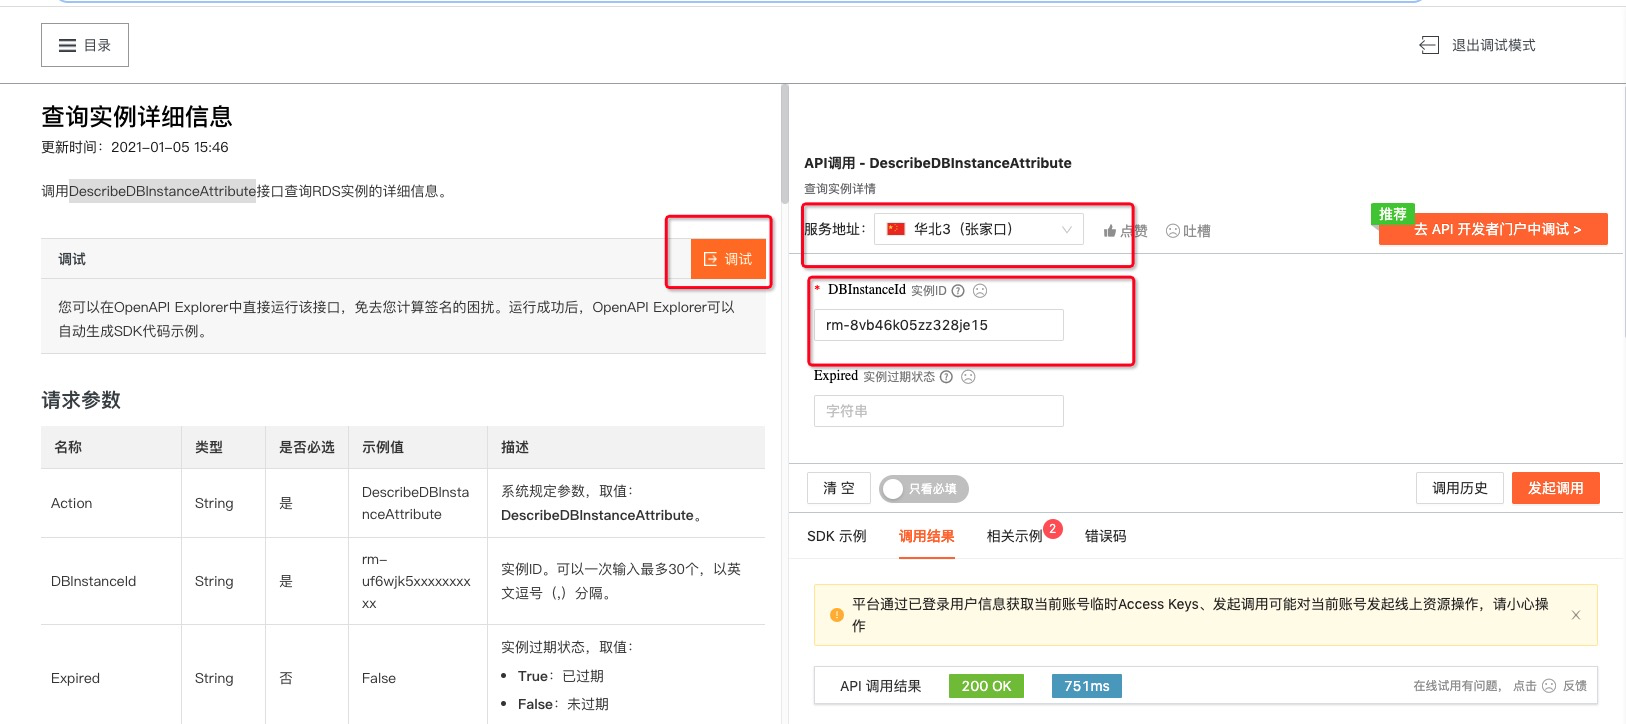Switch to 错误码 tab

[1106, 536]
